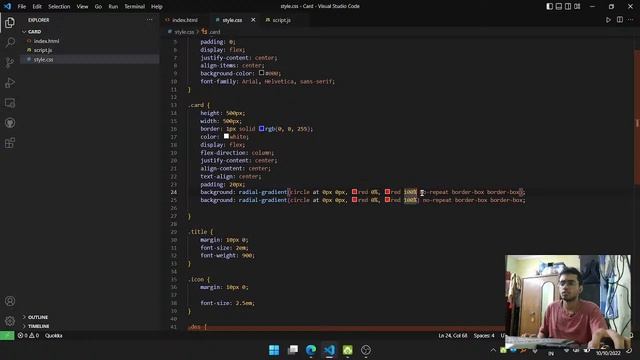The height and width of the screenshot is (360, 640).
Task: Click the date and clock in system tray
Action: (608, 353)
